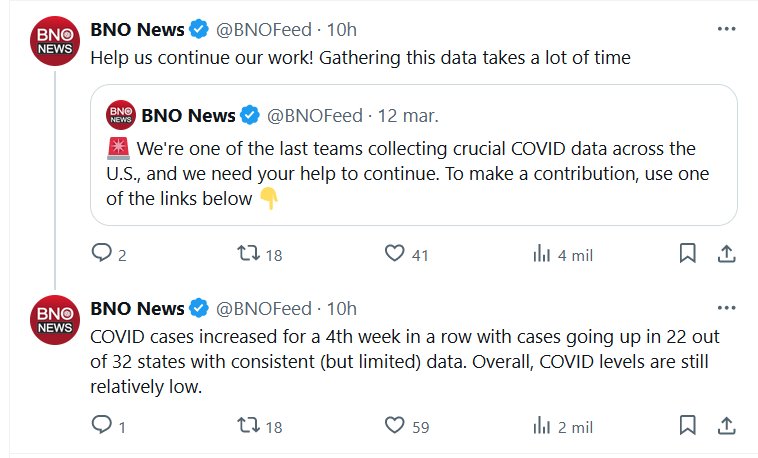Share the COVID cases tweet
The height and width of the screenshot is (458, 758).
(x=727, y=426)
